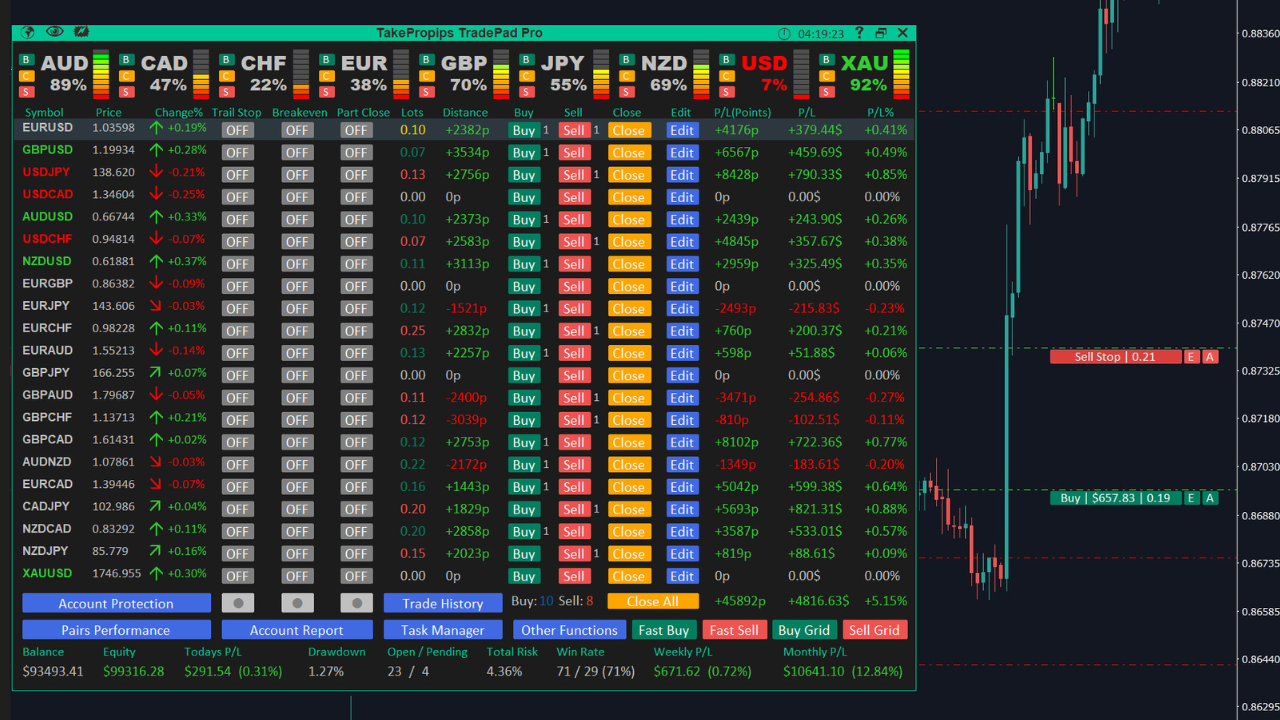Open the help question mark icon
The width and height of the screenshot is (1280, 720).
tap(858, 33)
